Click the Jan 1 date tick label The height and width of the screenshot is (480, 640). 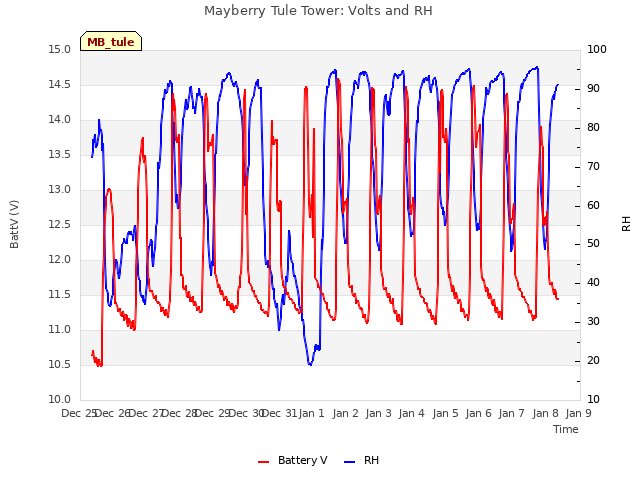click(x=311, y=413)
